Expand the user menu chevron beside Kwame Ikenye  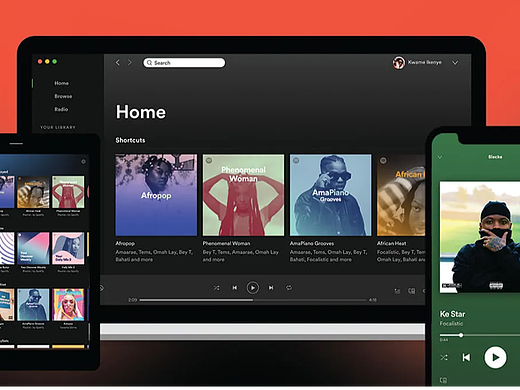pyautogui.click(x=455, y=63)
